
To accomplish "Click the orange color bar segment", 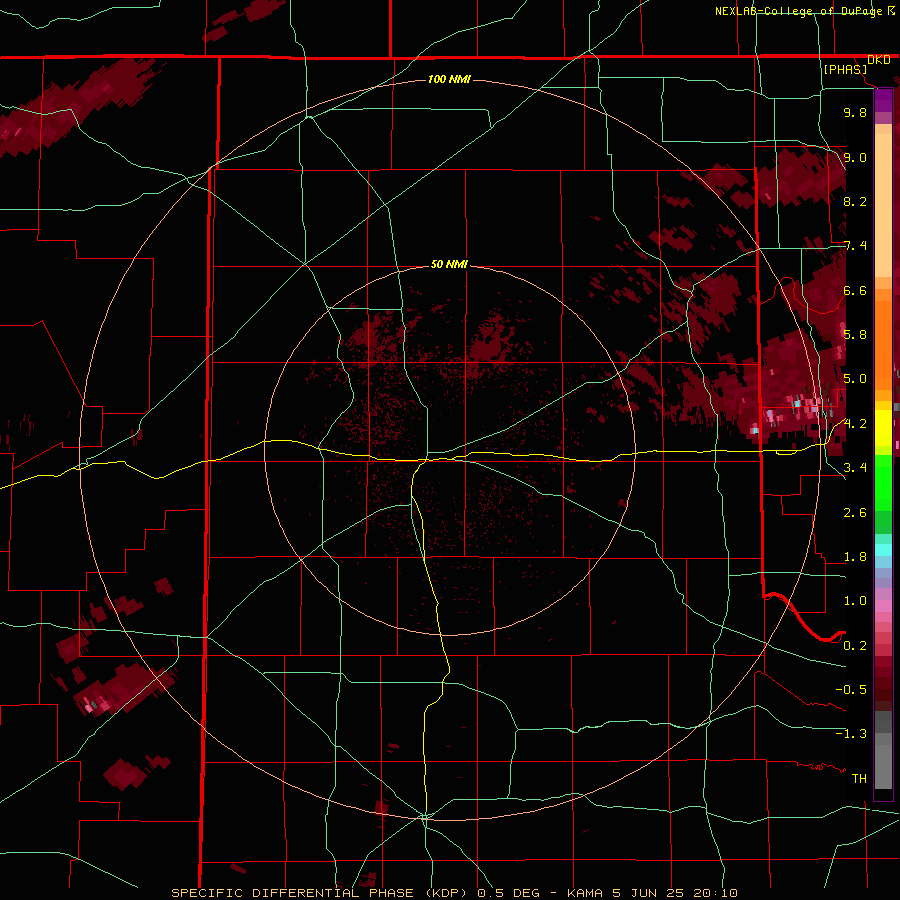I will pyautogui.click(x=883, y=346).
